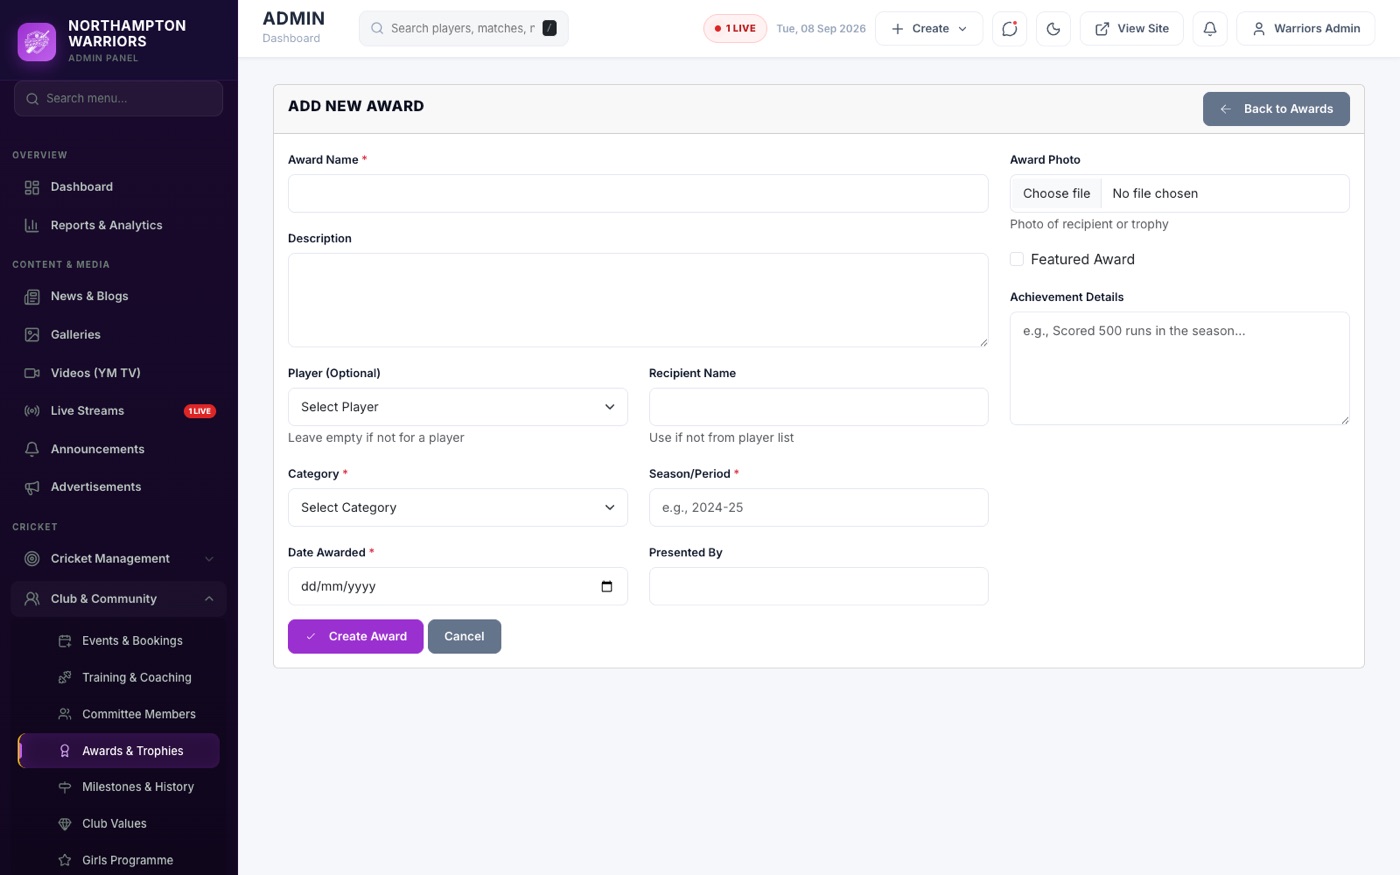Click the Date Awarded dd/mm/yyyy field

458,586
